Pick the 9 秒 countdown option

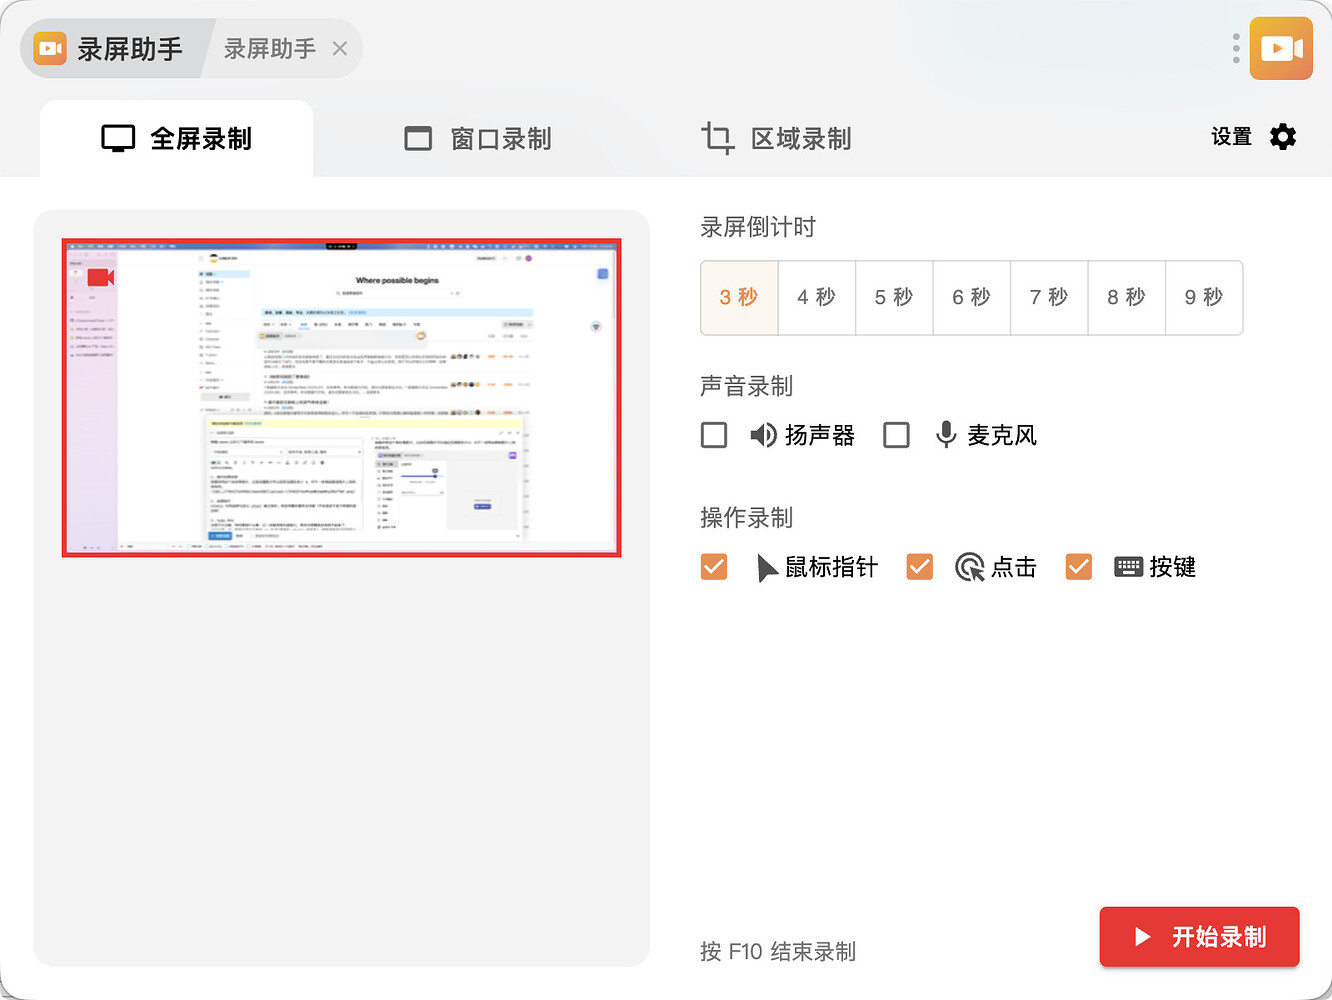(x=1204, y=297)
